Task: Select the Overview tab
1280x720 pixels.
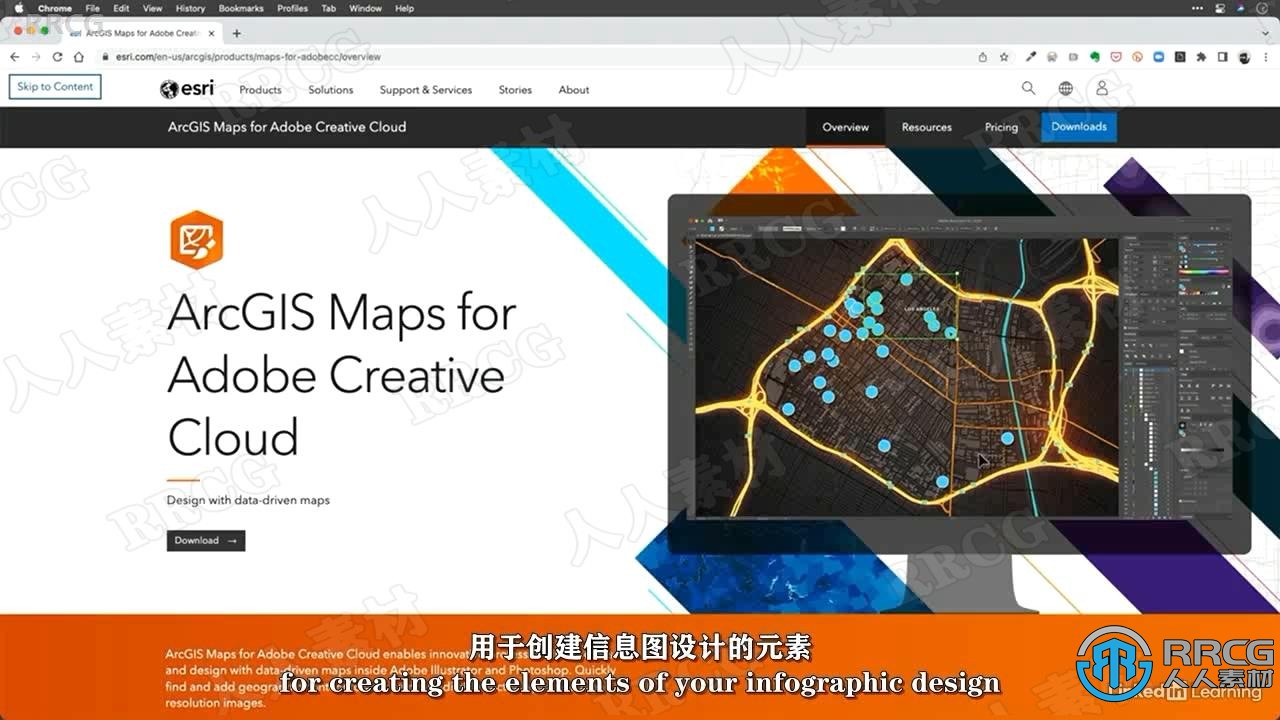Action: coord(846,127)
